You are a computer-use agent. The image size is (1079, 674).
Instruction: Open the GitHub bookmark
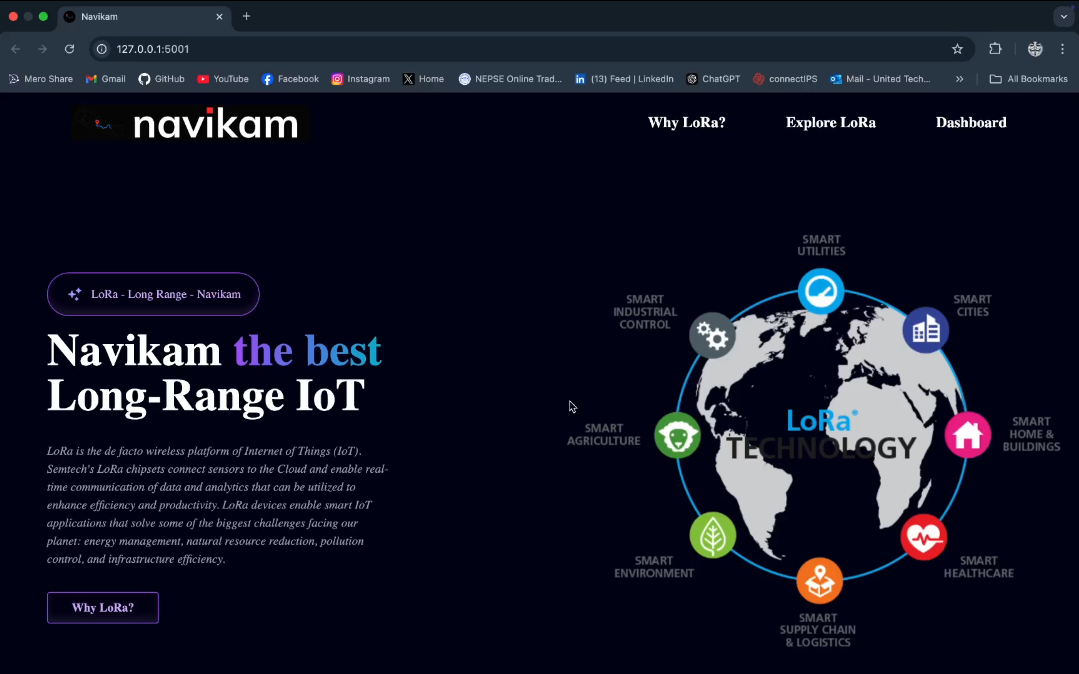coord(162,79)
